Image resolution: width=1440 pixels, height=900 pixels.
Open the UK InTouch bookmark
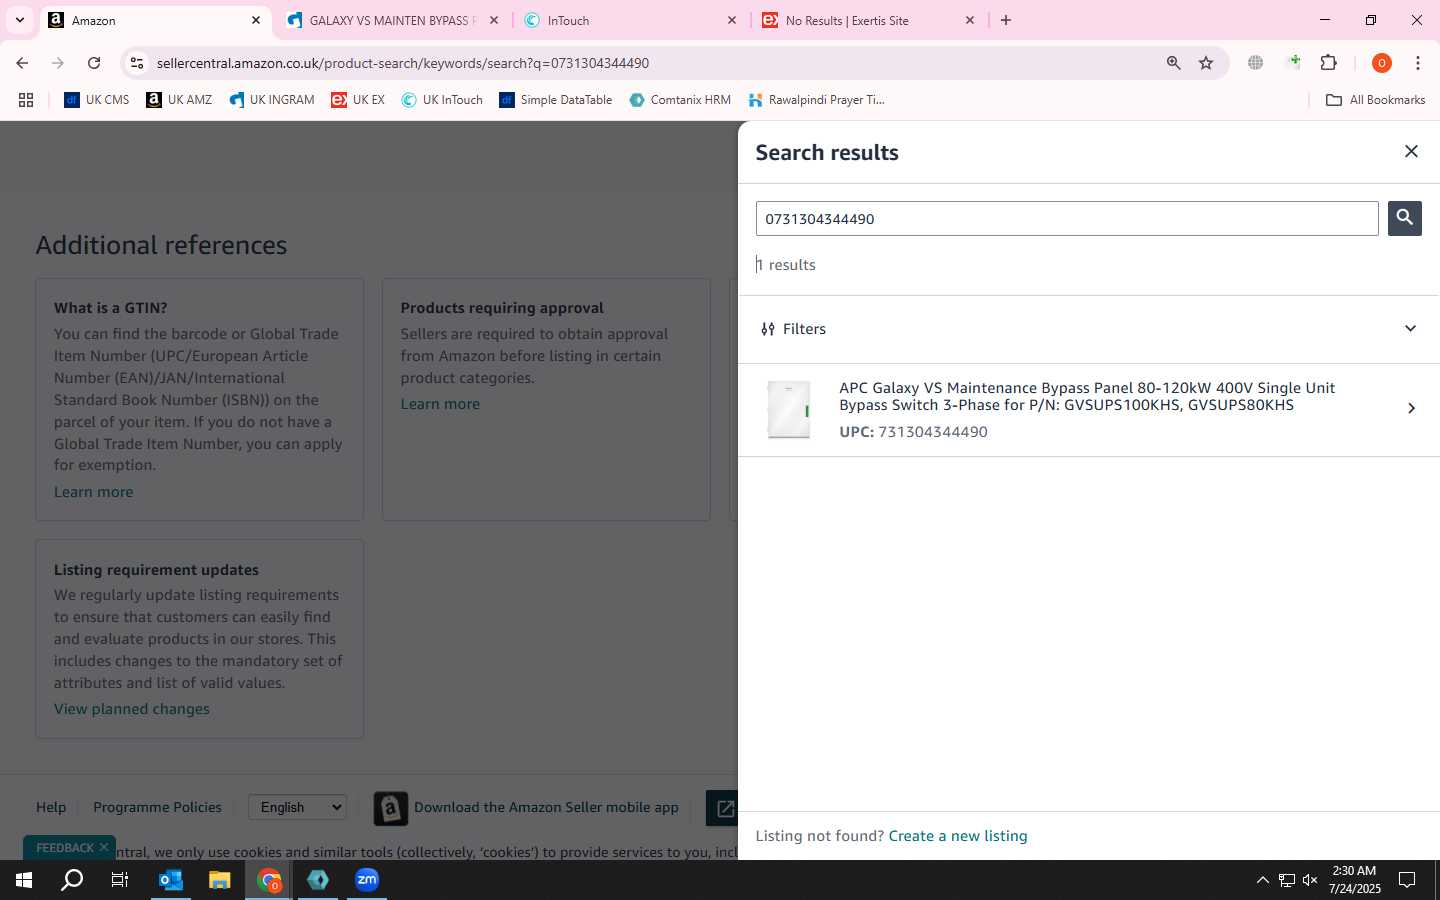point(442,100)
